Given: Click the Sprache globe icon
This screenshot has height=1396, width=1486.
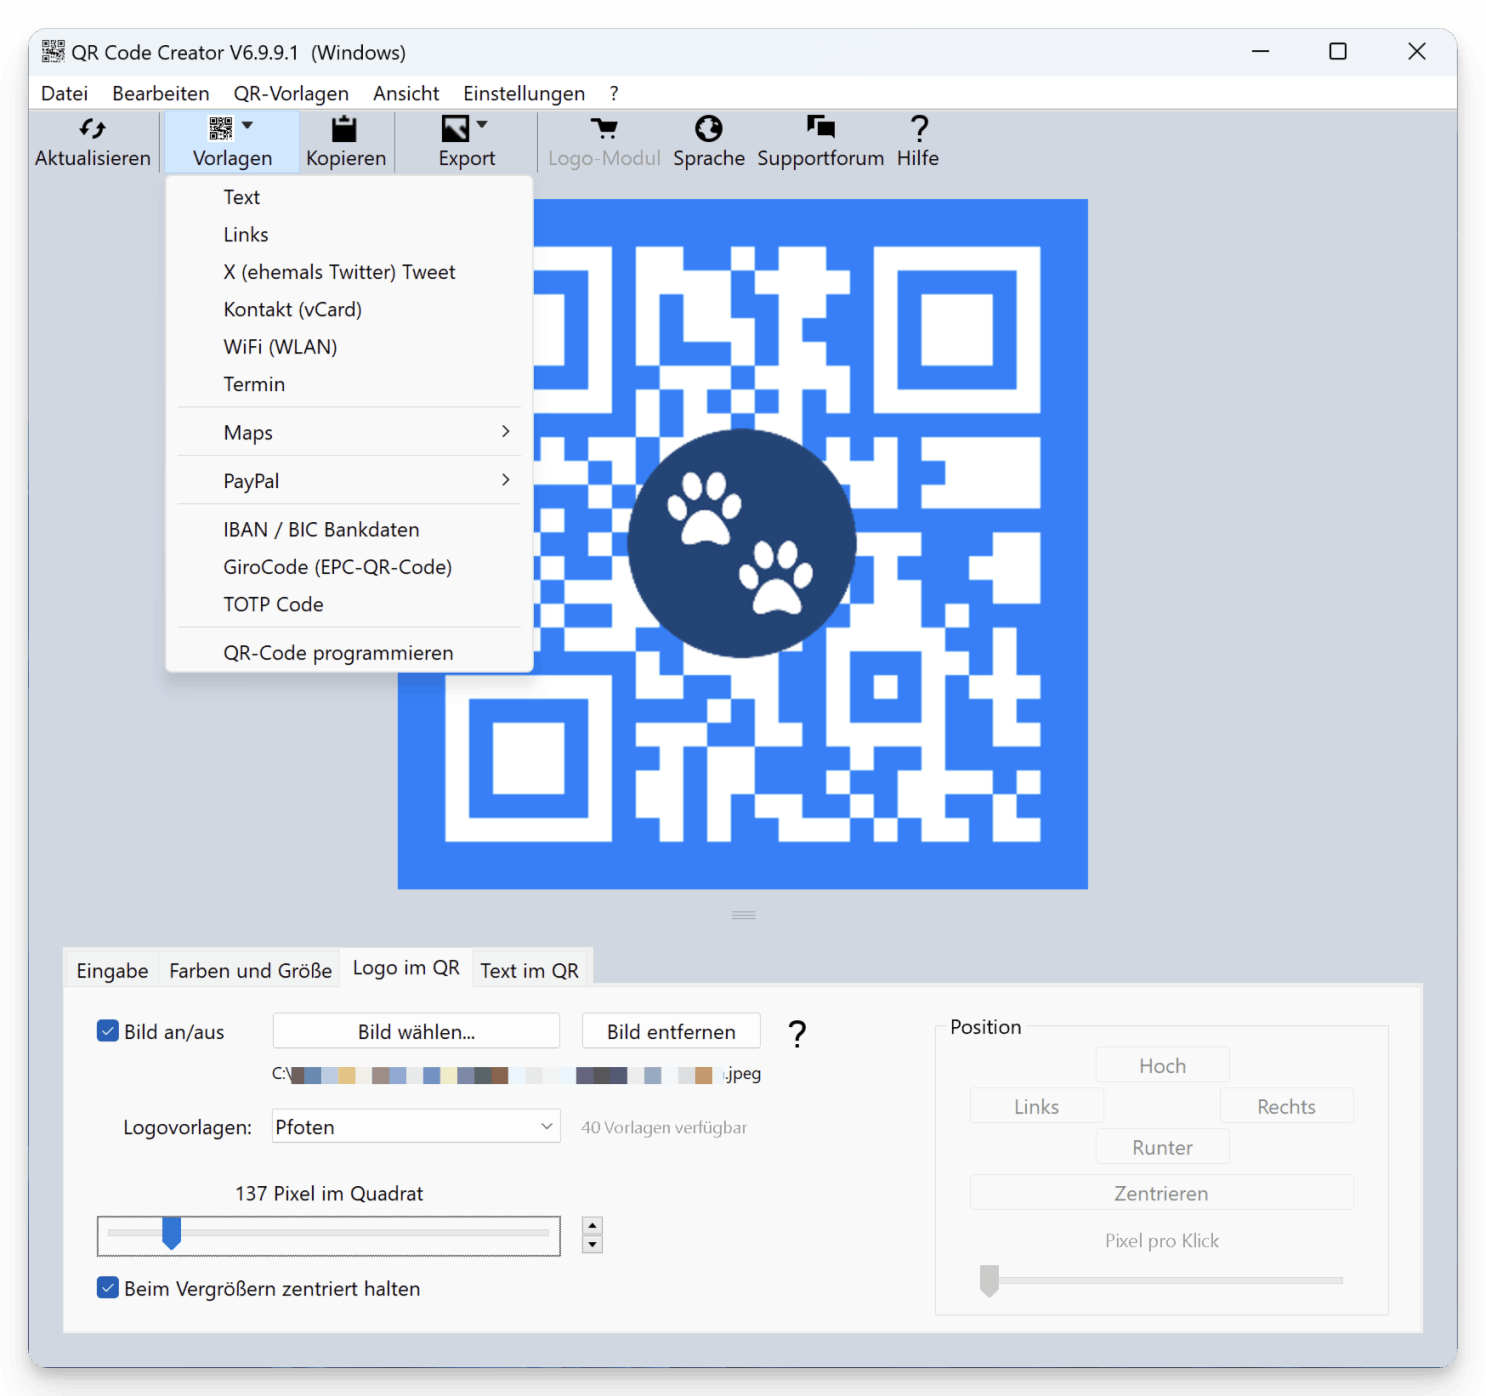Looking at the screenshot, I should click(x=709, y=128).
